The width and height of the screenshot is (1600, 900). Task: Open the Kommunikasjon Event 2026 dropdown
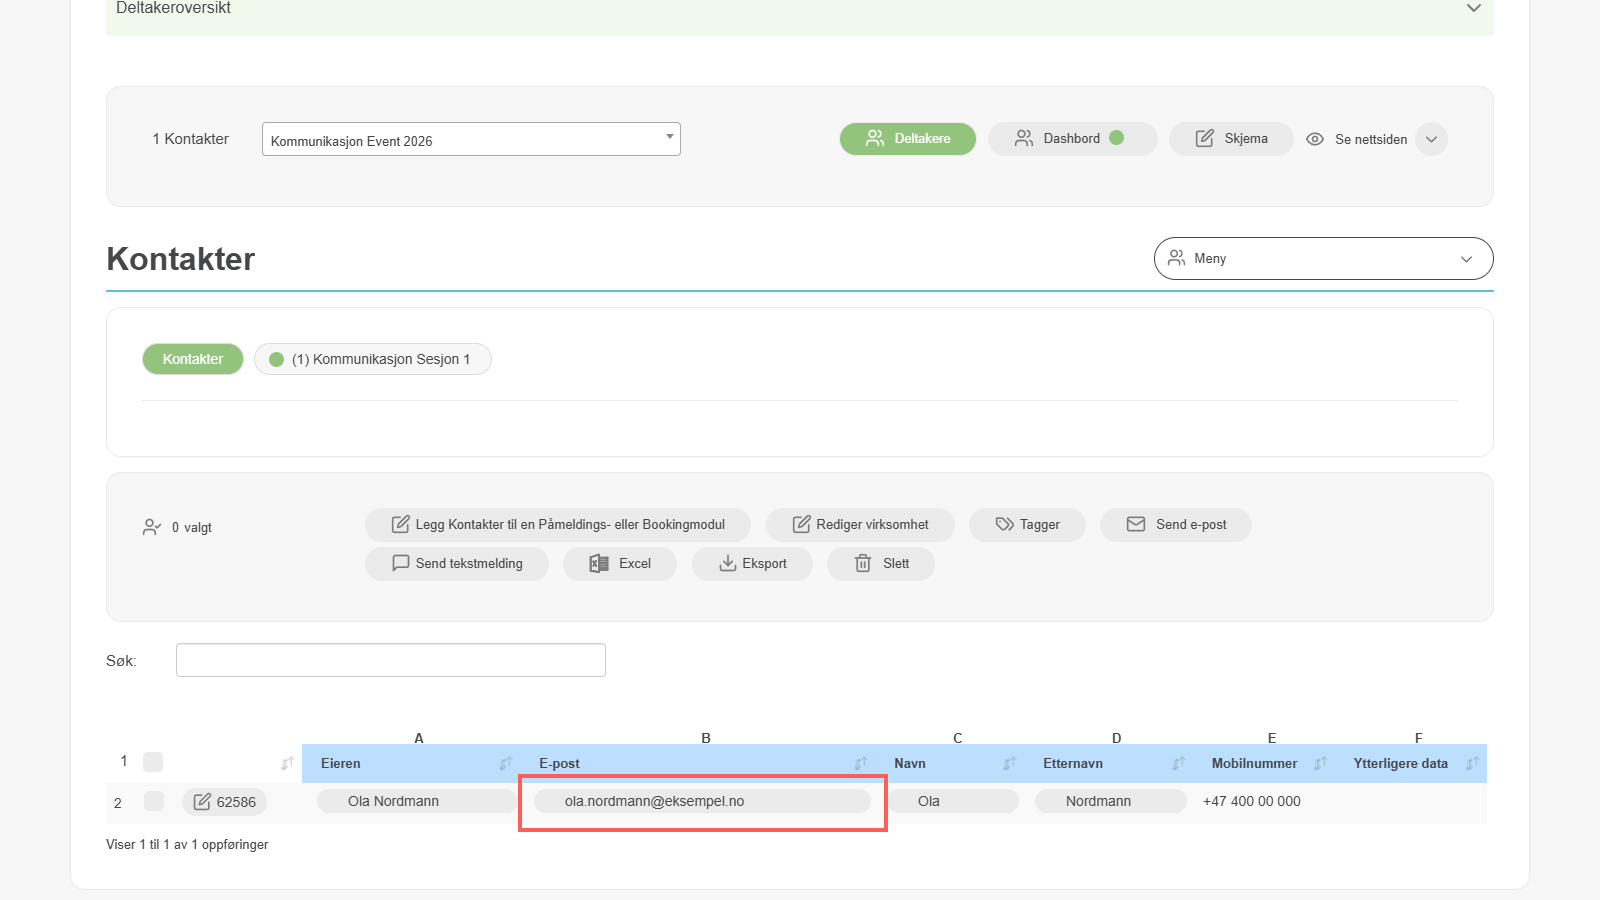[x=471, y=139]
